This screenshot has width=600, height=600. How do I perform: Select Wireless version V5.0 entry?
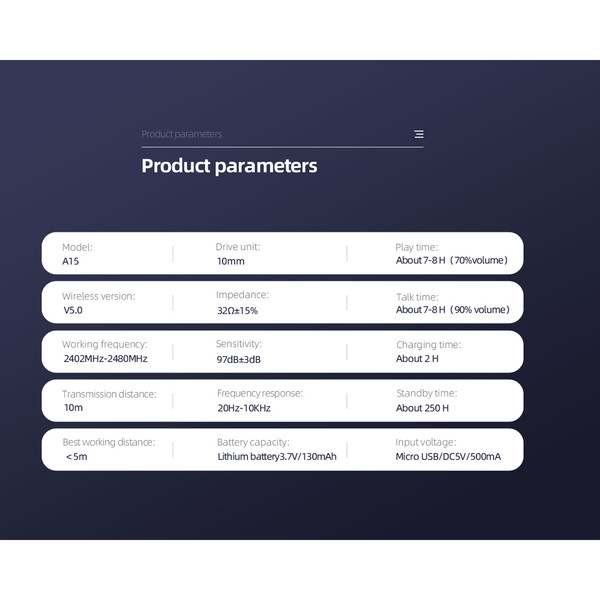[98, 303]
